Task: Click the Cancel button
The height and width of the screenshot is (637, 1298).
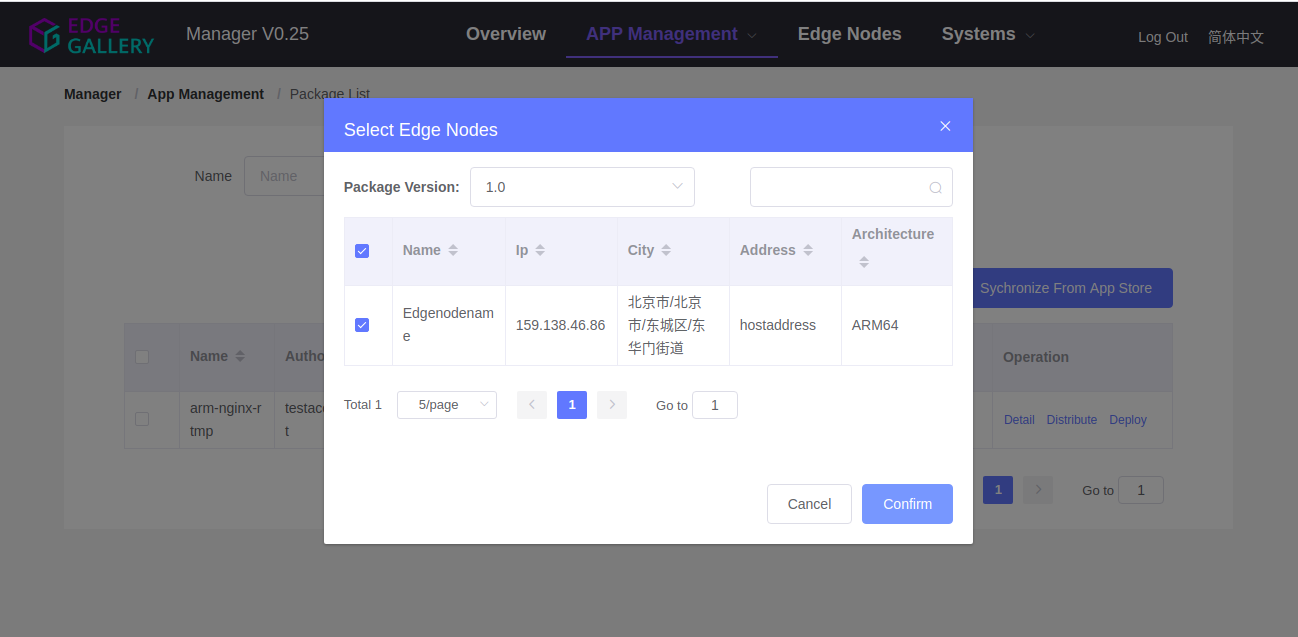Action: 809,504
